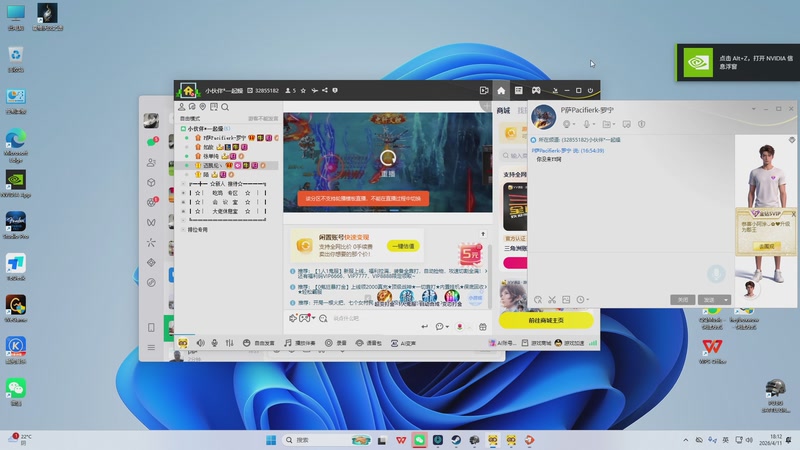Close the SVIP popup card
Screen dimensions: 800x450
[793, 214]
